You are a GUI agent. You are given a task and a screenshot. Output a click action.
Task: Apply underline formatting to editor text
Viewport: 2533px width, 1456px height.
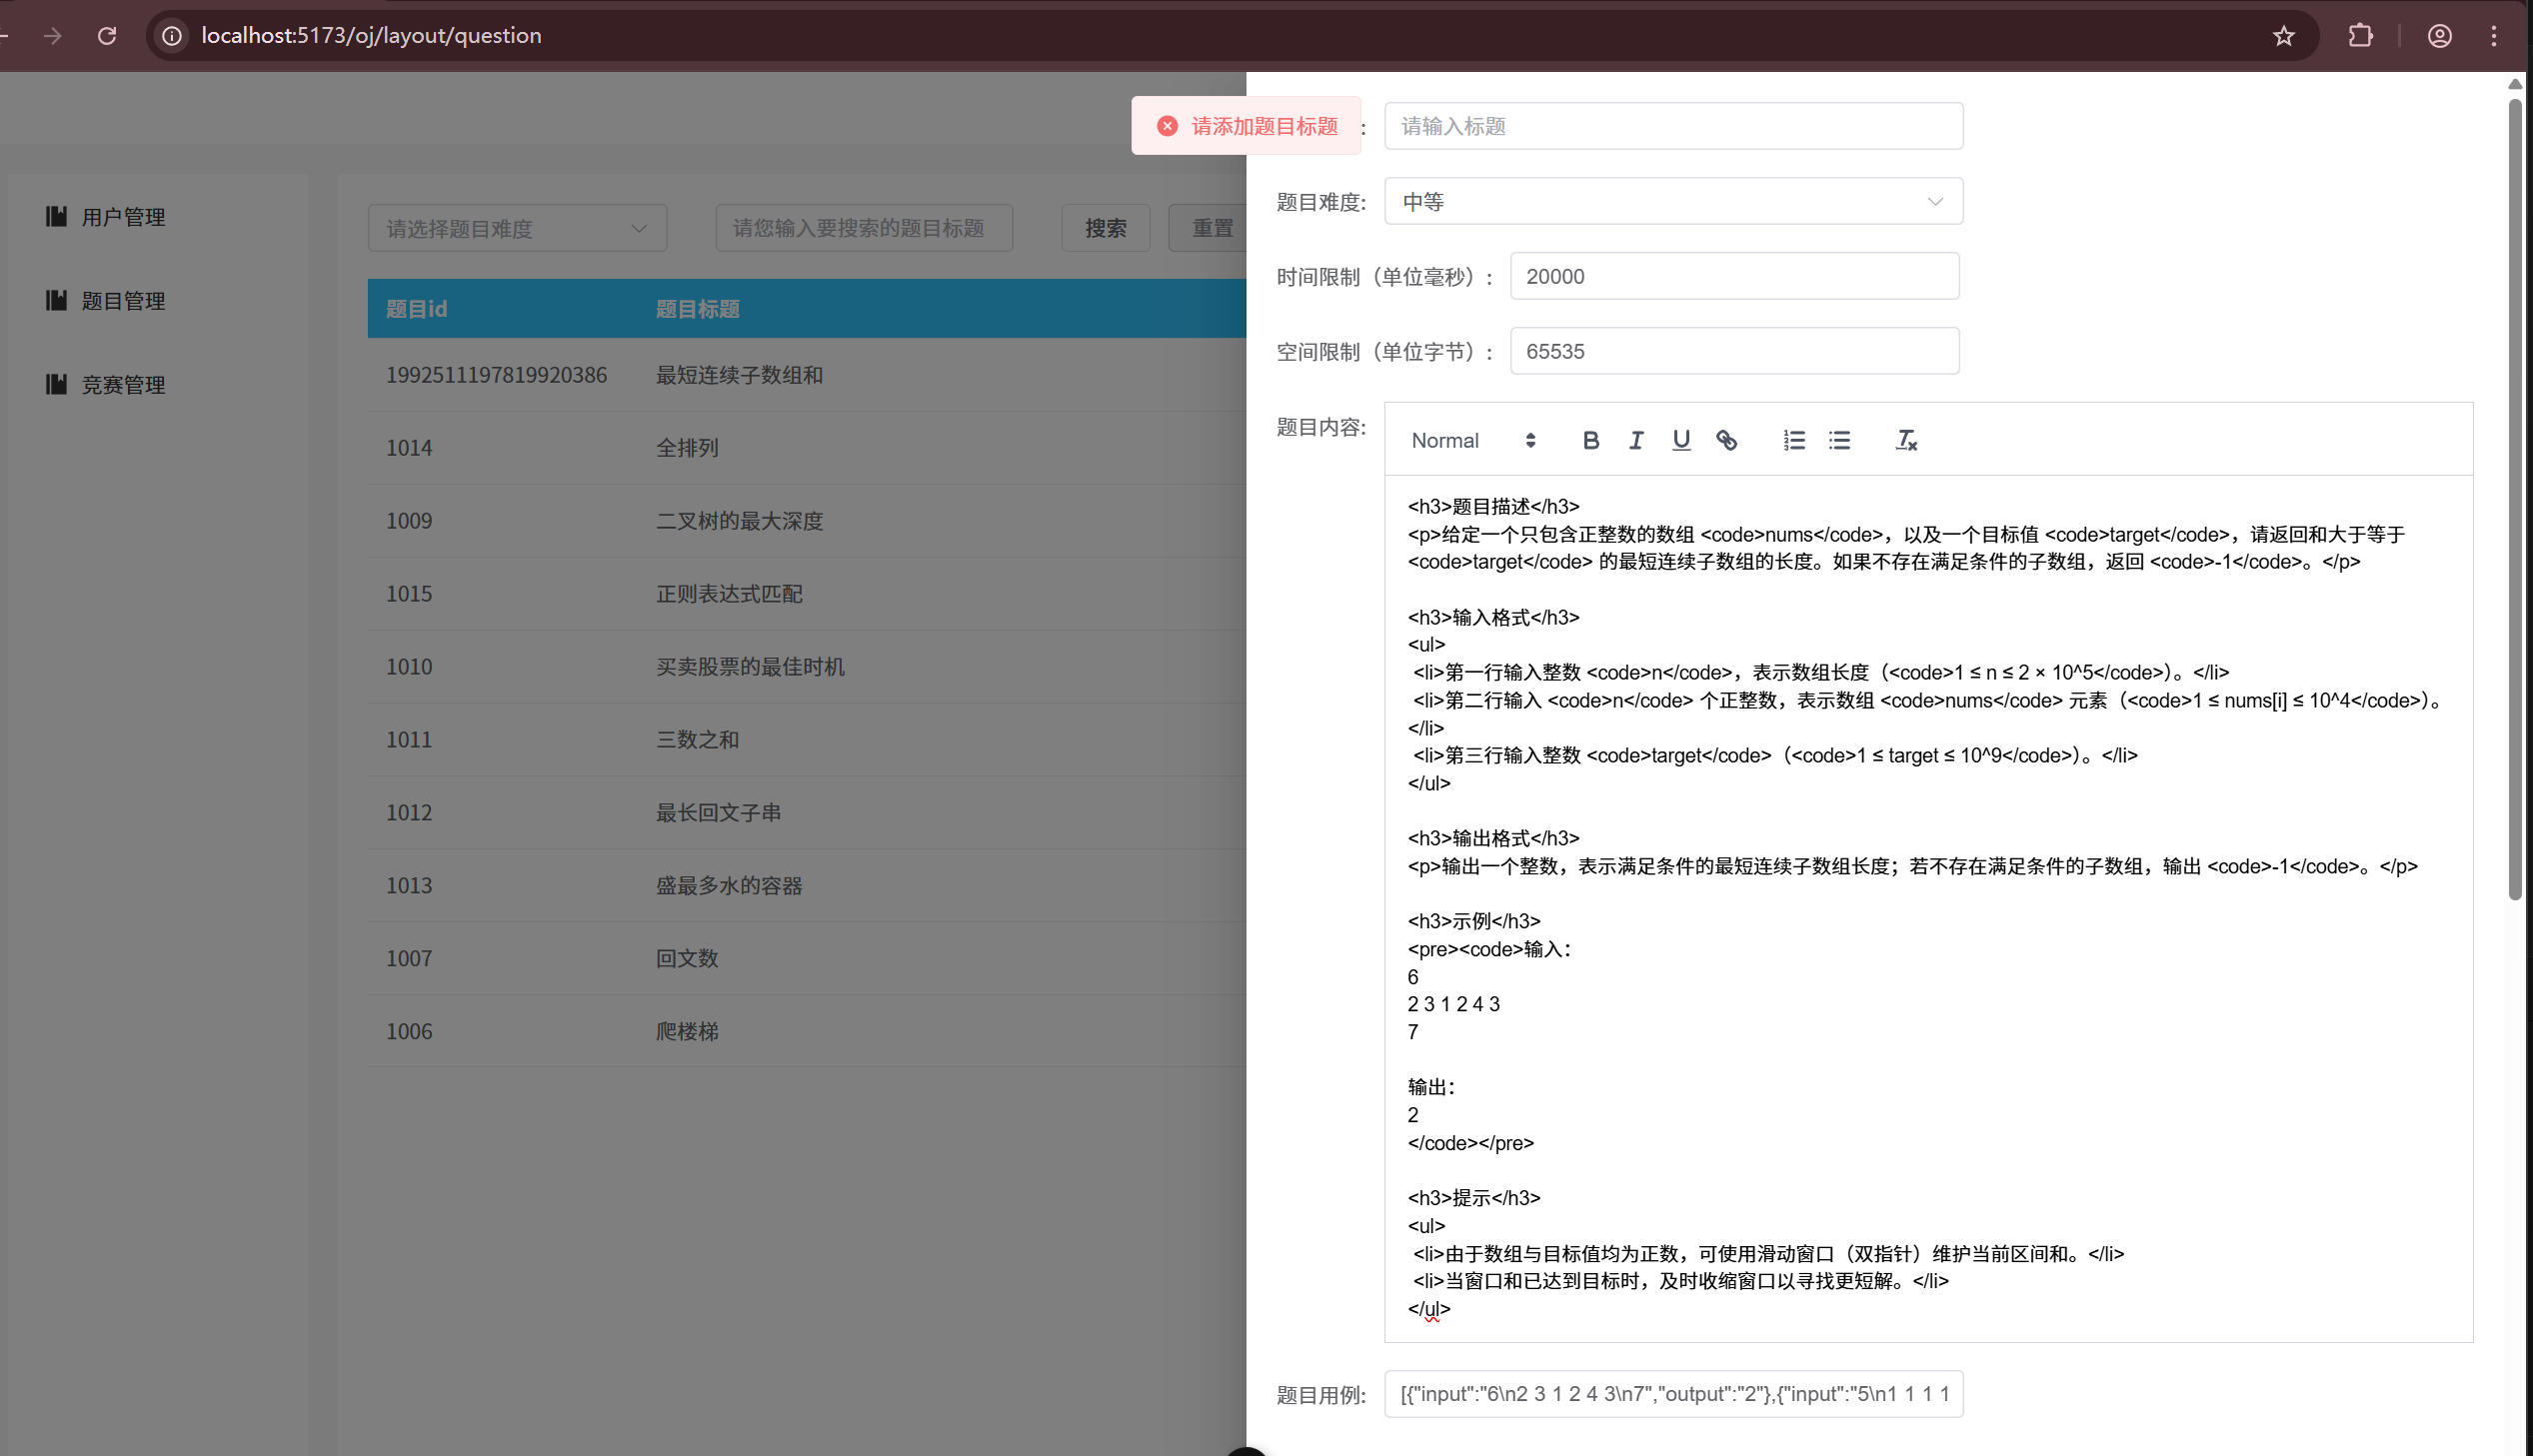click(1681, 440)
